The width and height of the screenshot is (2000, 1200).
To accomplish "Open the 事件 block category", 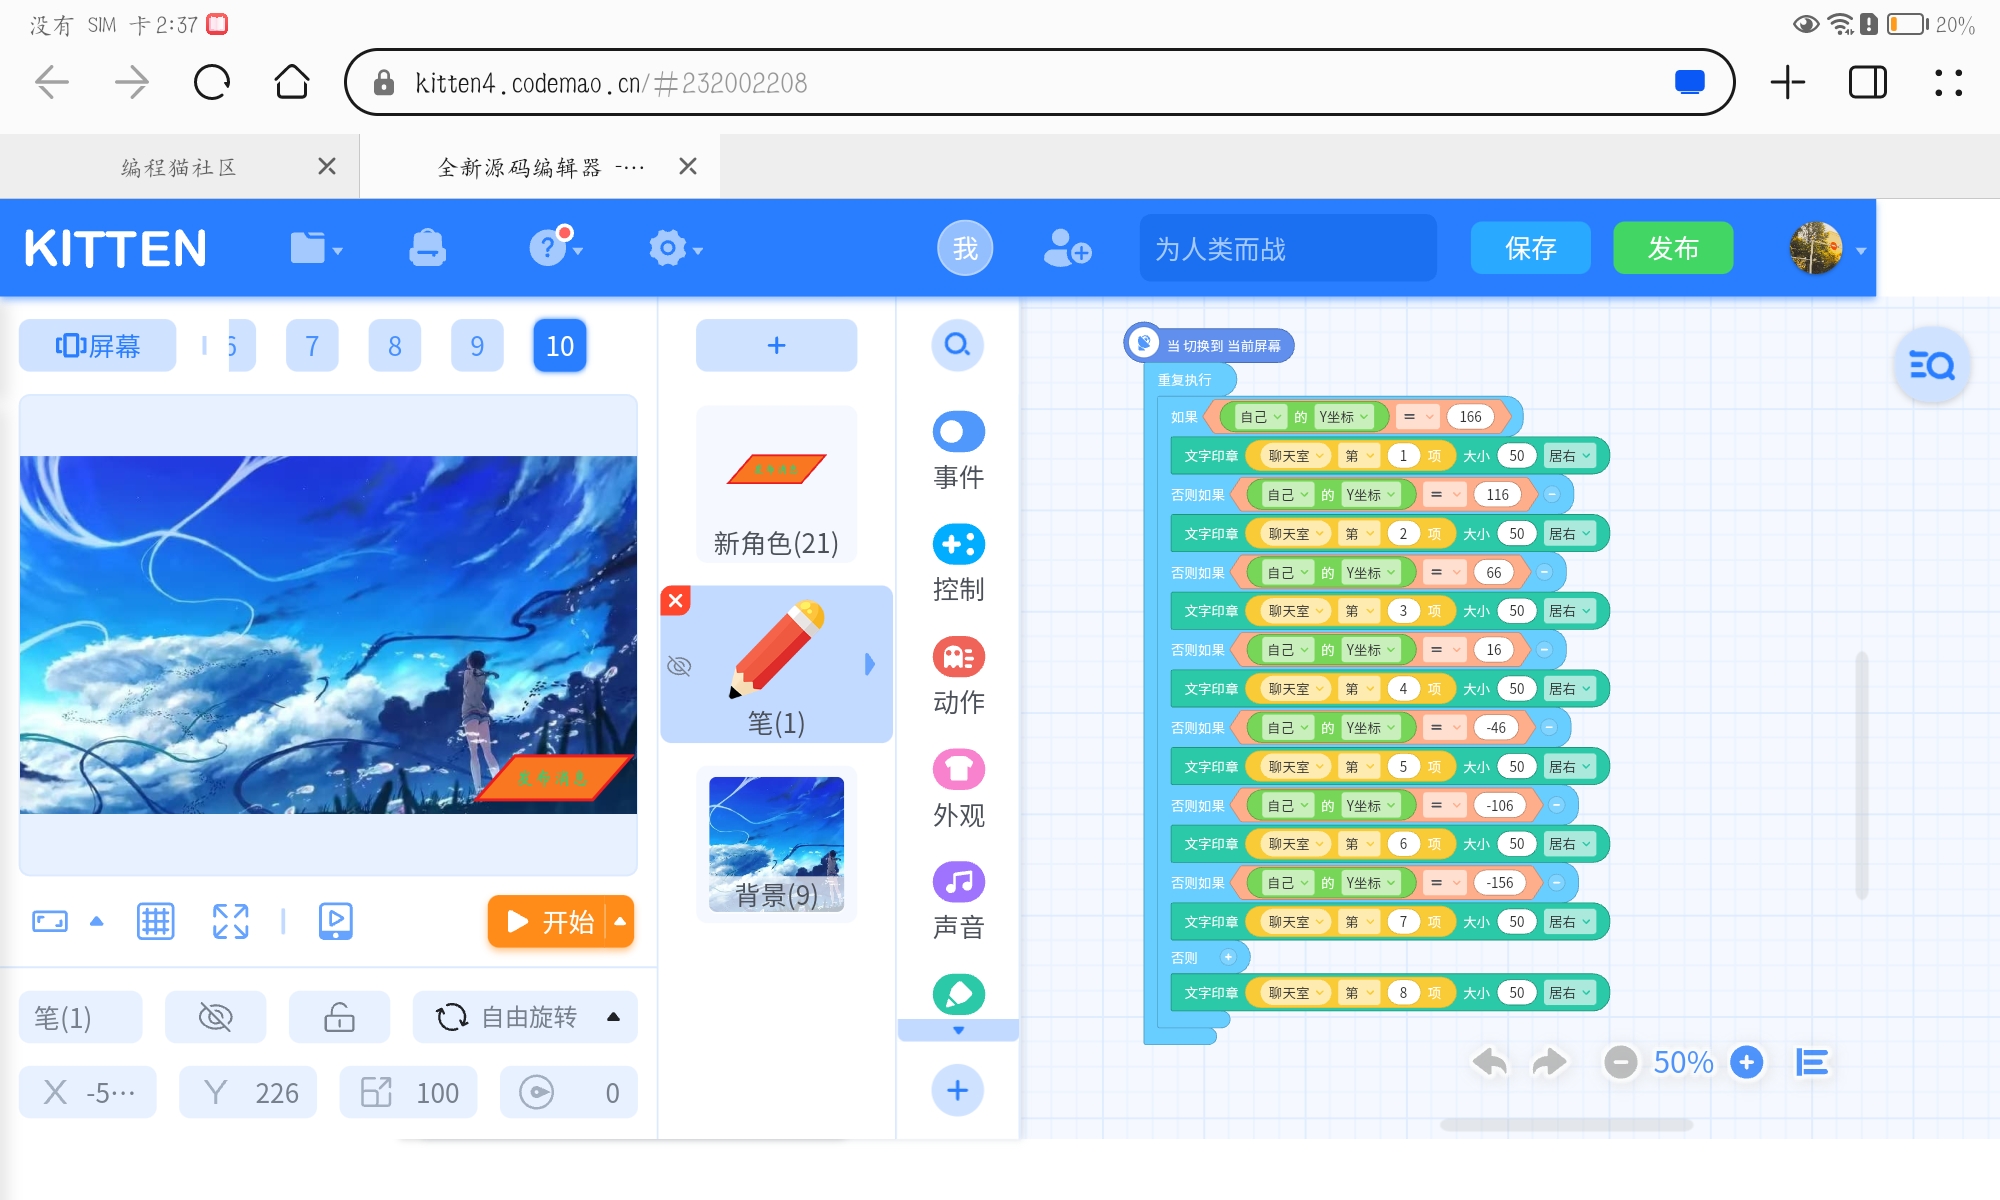I will [958, 452].
